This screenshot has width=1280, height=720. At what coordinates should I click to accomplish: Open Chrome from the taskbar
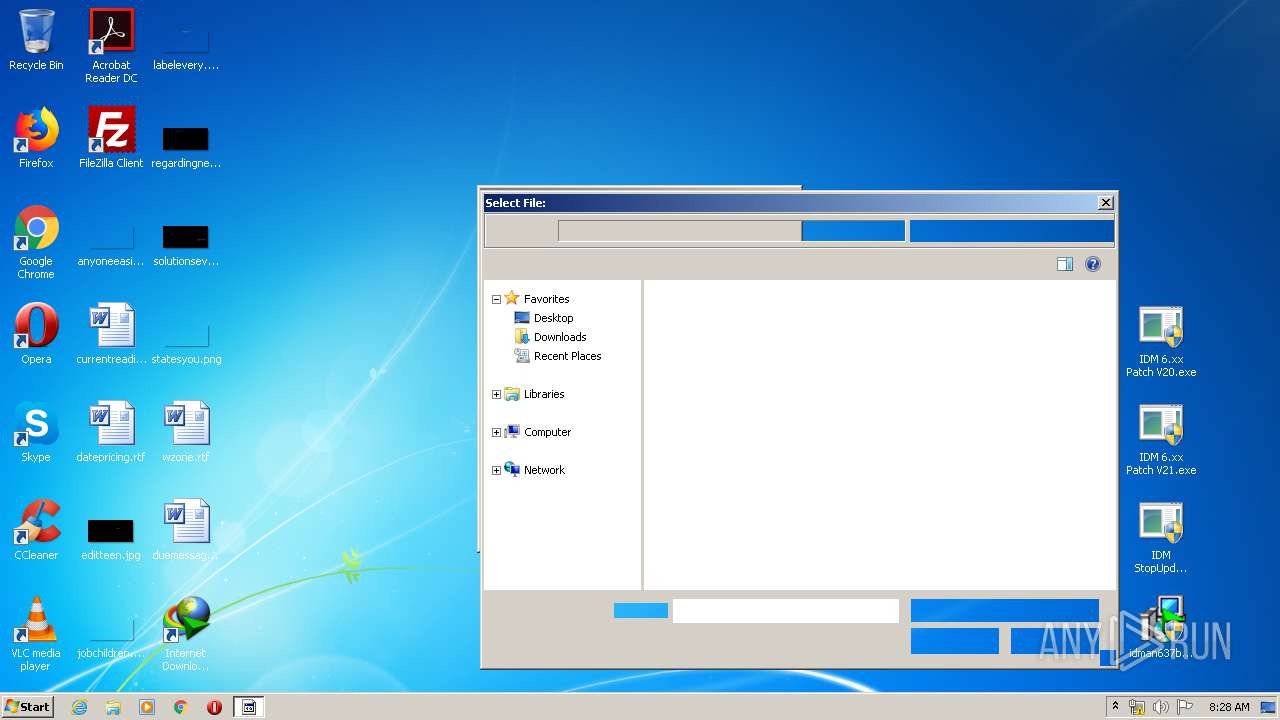tap(181, 707)
